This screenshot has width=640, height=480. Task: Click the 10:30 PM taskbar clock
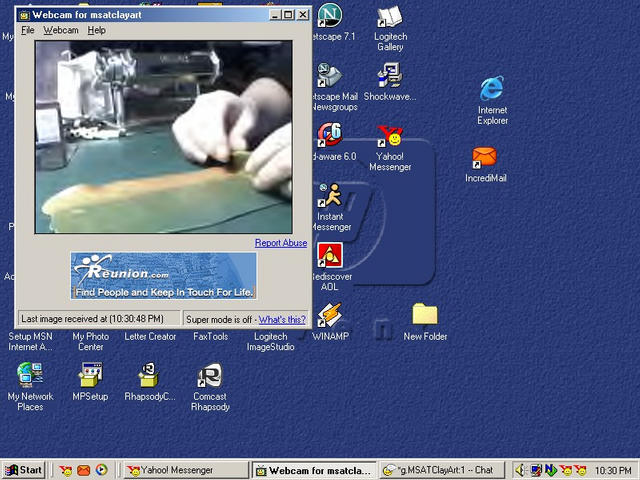click(x=613, y=471)
